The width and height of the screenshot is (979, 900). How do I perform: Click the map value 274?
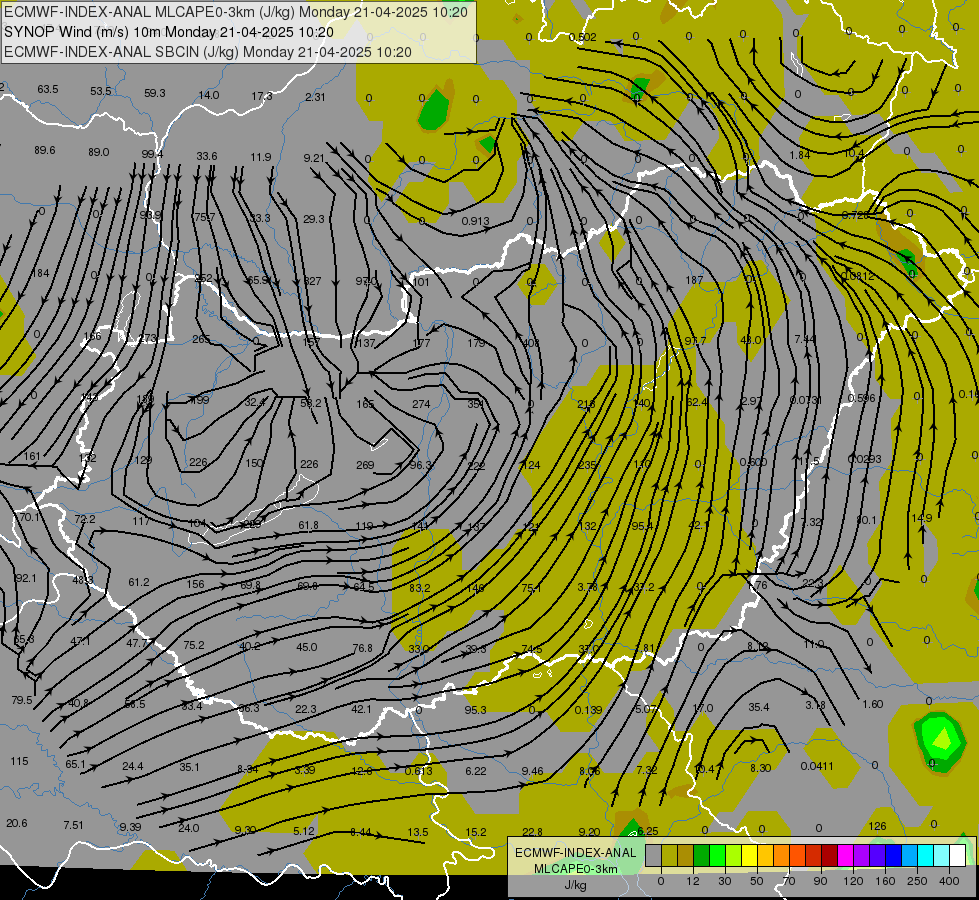click(421, 405)
